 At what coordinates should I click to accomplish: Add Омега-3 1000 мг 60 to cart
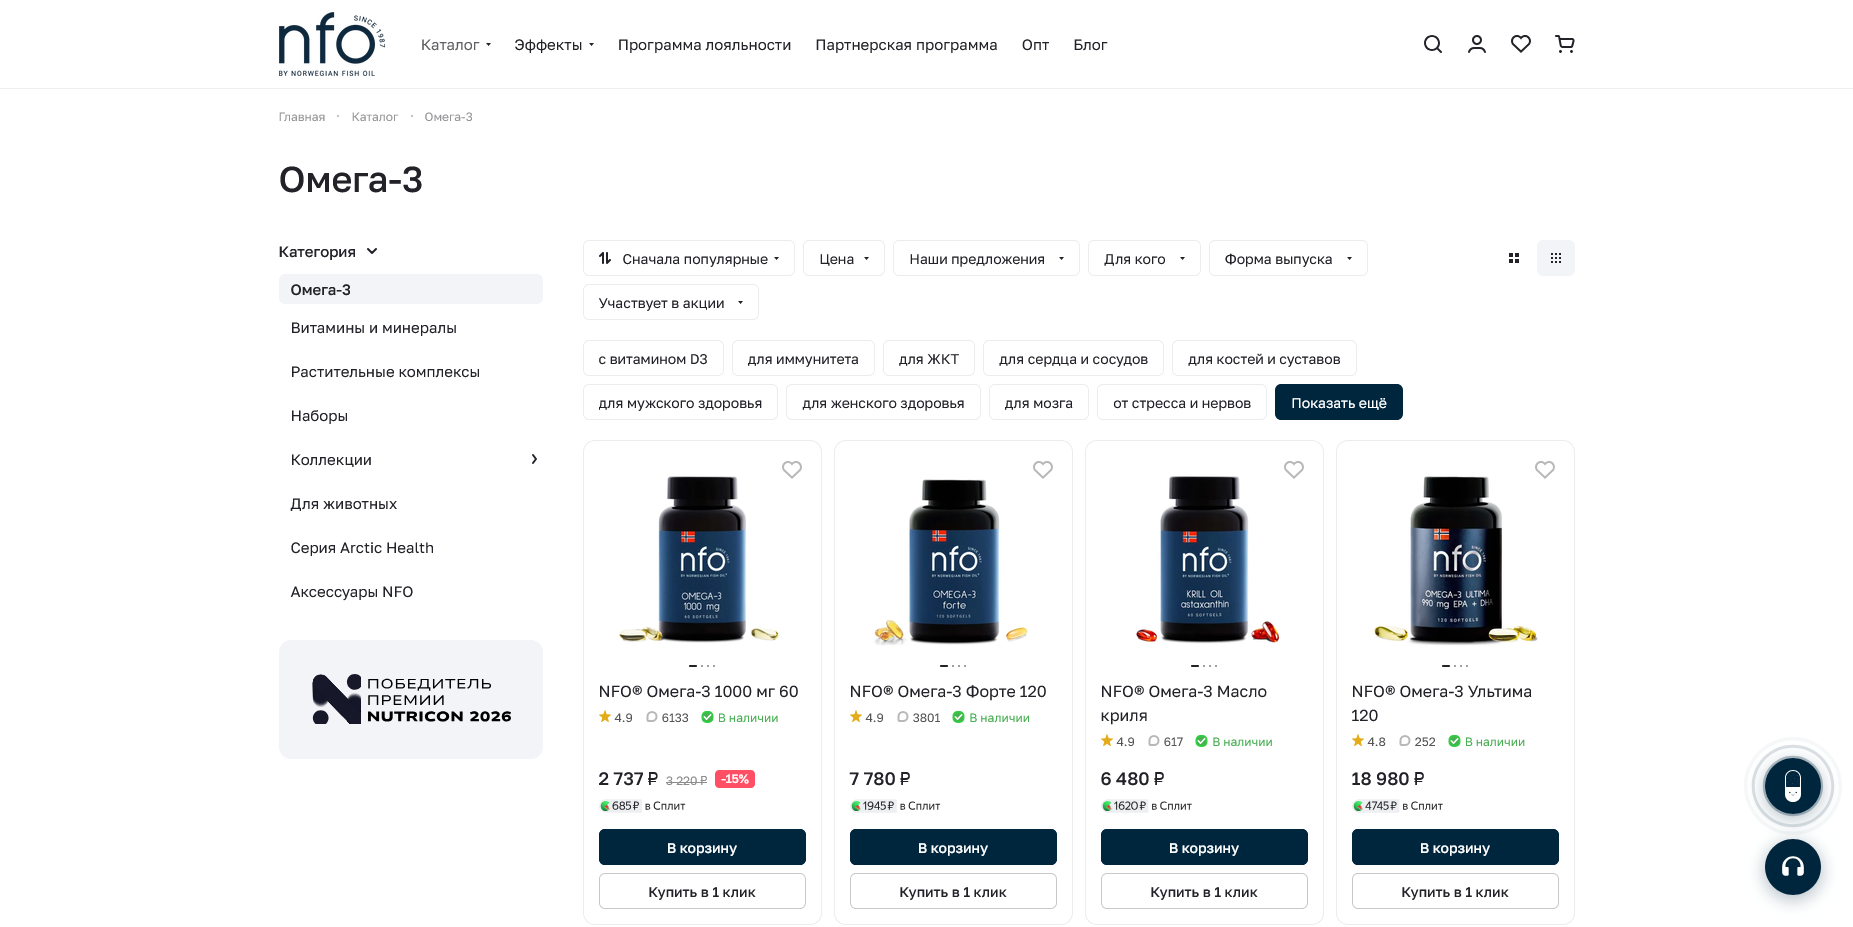coord(702,847)
